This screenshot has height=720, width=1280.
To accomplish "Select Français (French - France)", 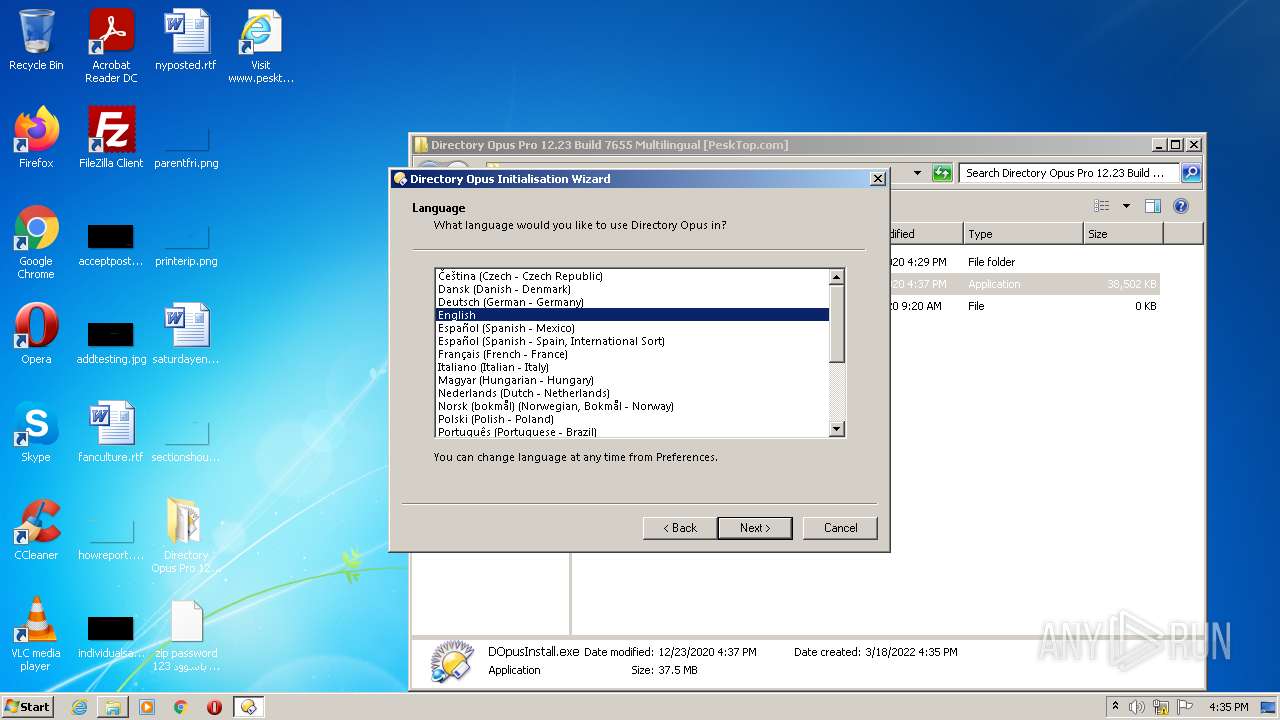I will [632, 354].
